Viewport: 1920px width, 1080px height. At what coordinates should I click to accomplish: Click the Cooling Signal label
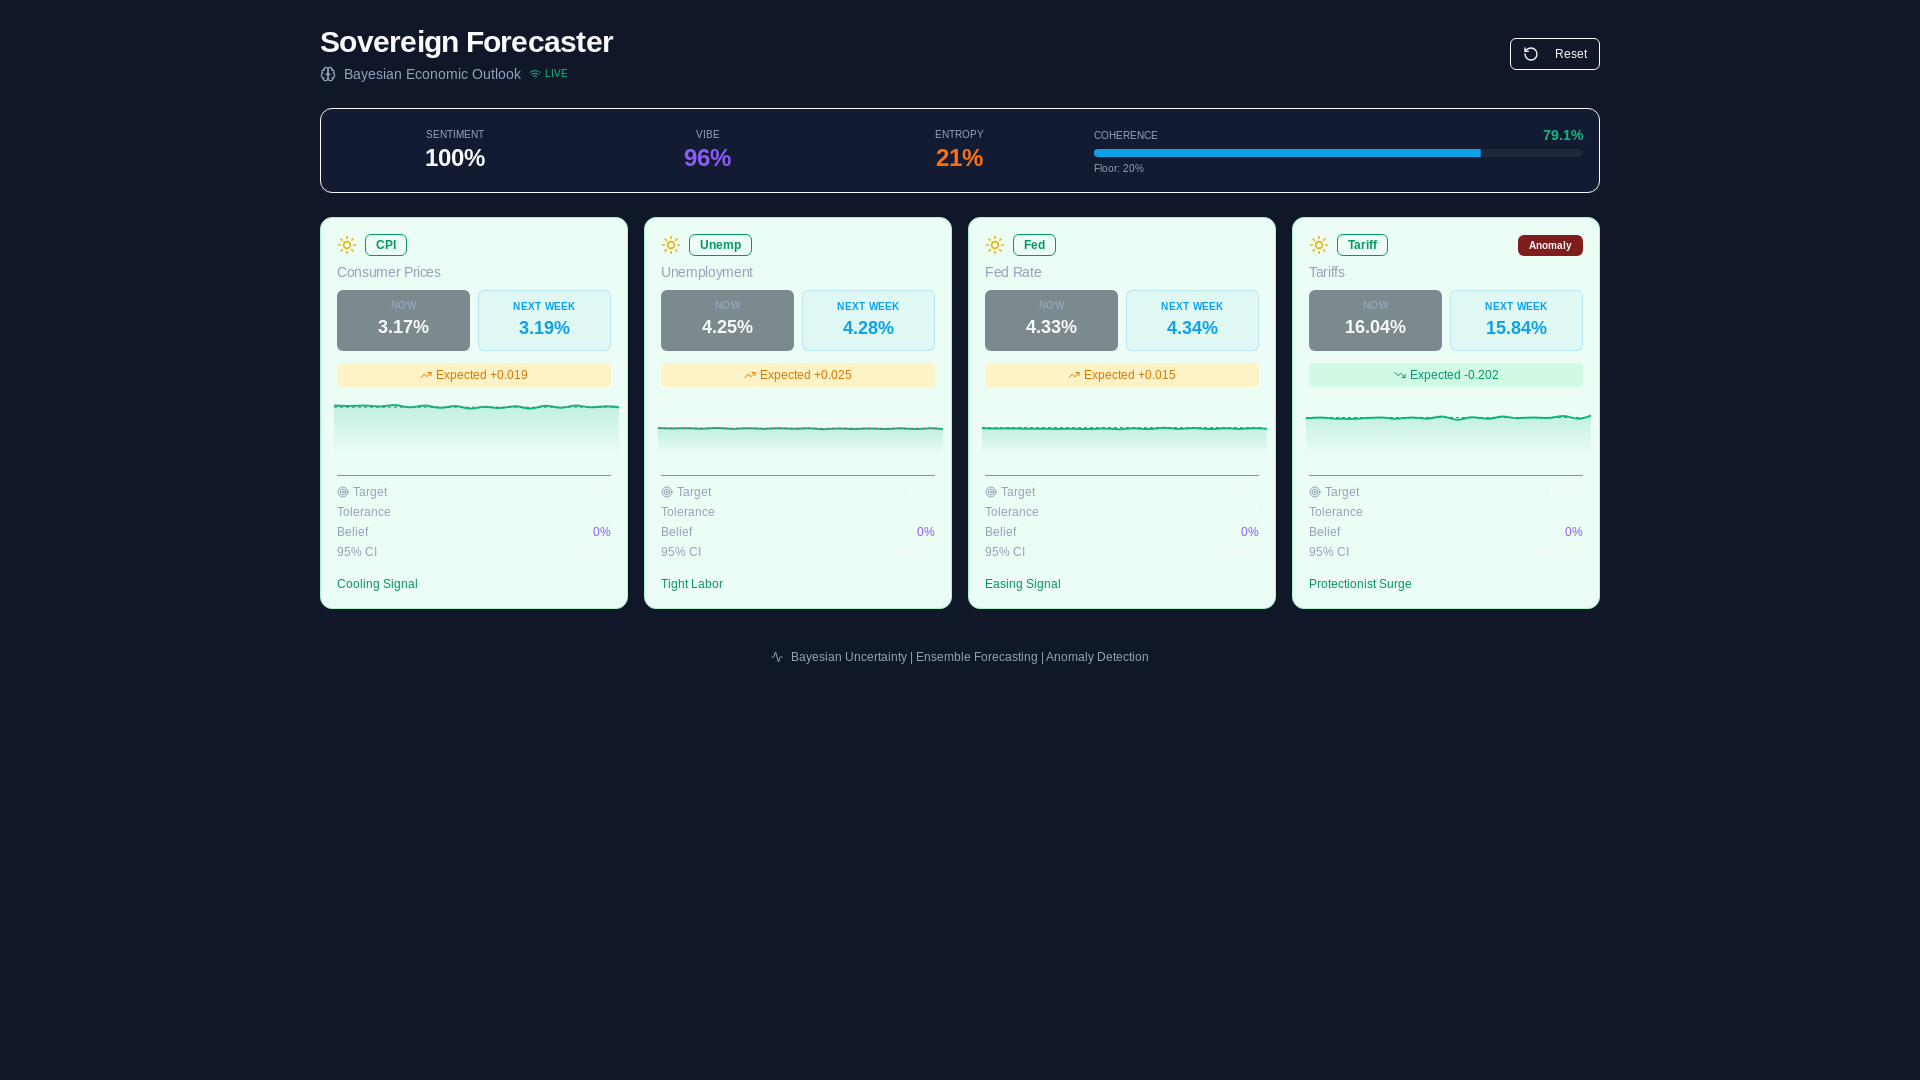[x=377, y=584]
